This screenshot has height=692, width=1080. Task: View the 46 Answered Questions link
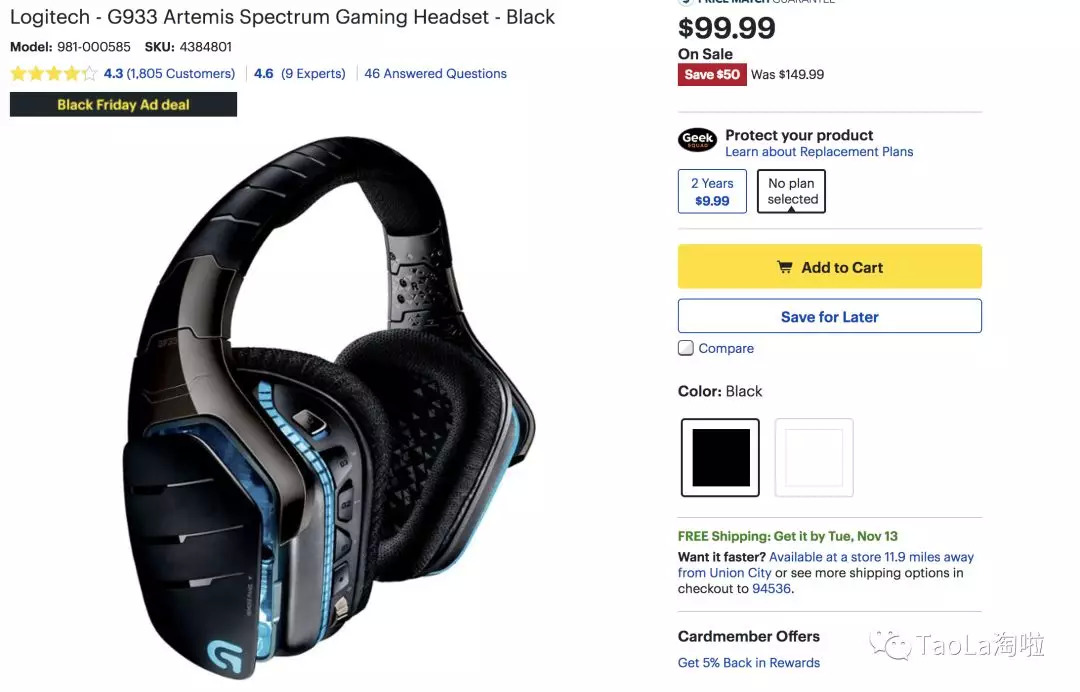(x=435, y=74)
